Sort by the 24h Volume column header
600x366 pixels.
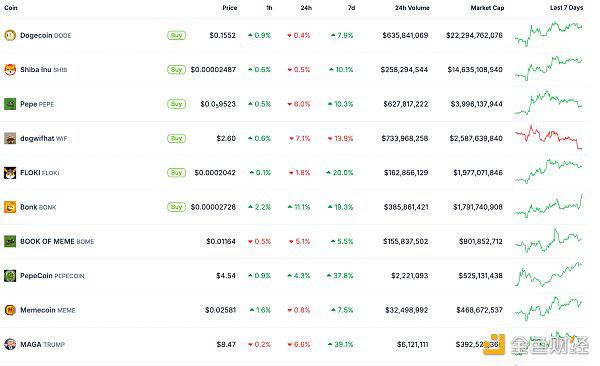click(412, 8)
